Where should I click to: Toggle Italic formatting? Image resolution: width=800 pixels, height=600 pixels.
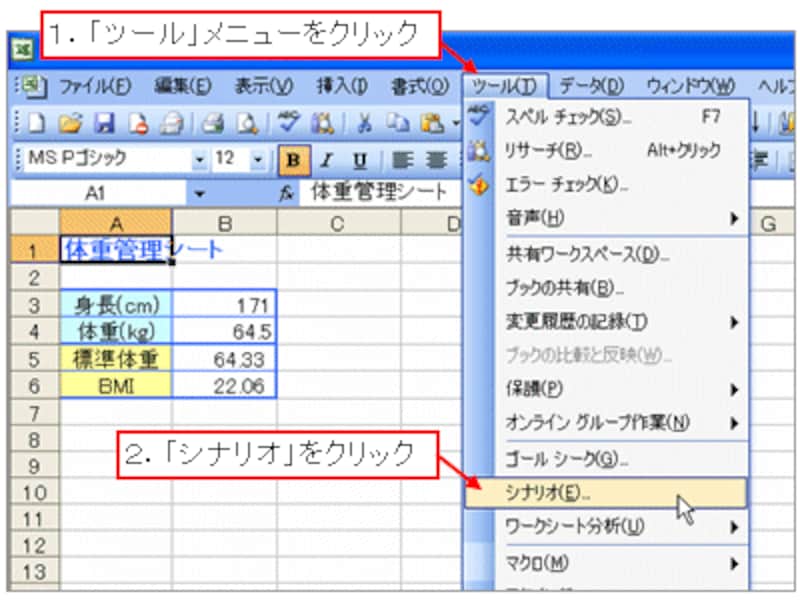(x=327, y=160)
